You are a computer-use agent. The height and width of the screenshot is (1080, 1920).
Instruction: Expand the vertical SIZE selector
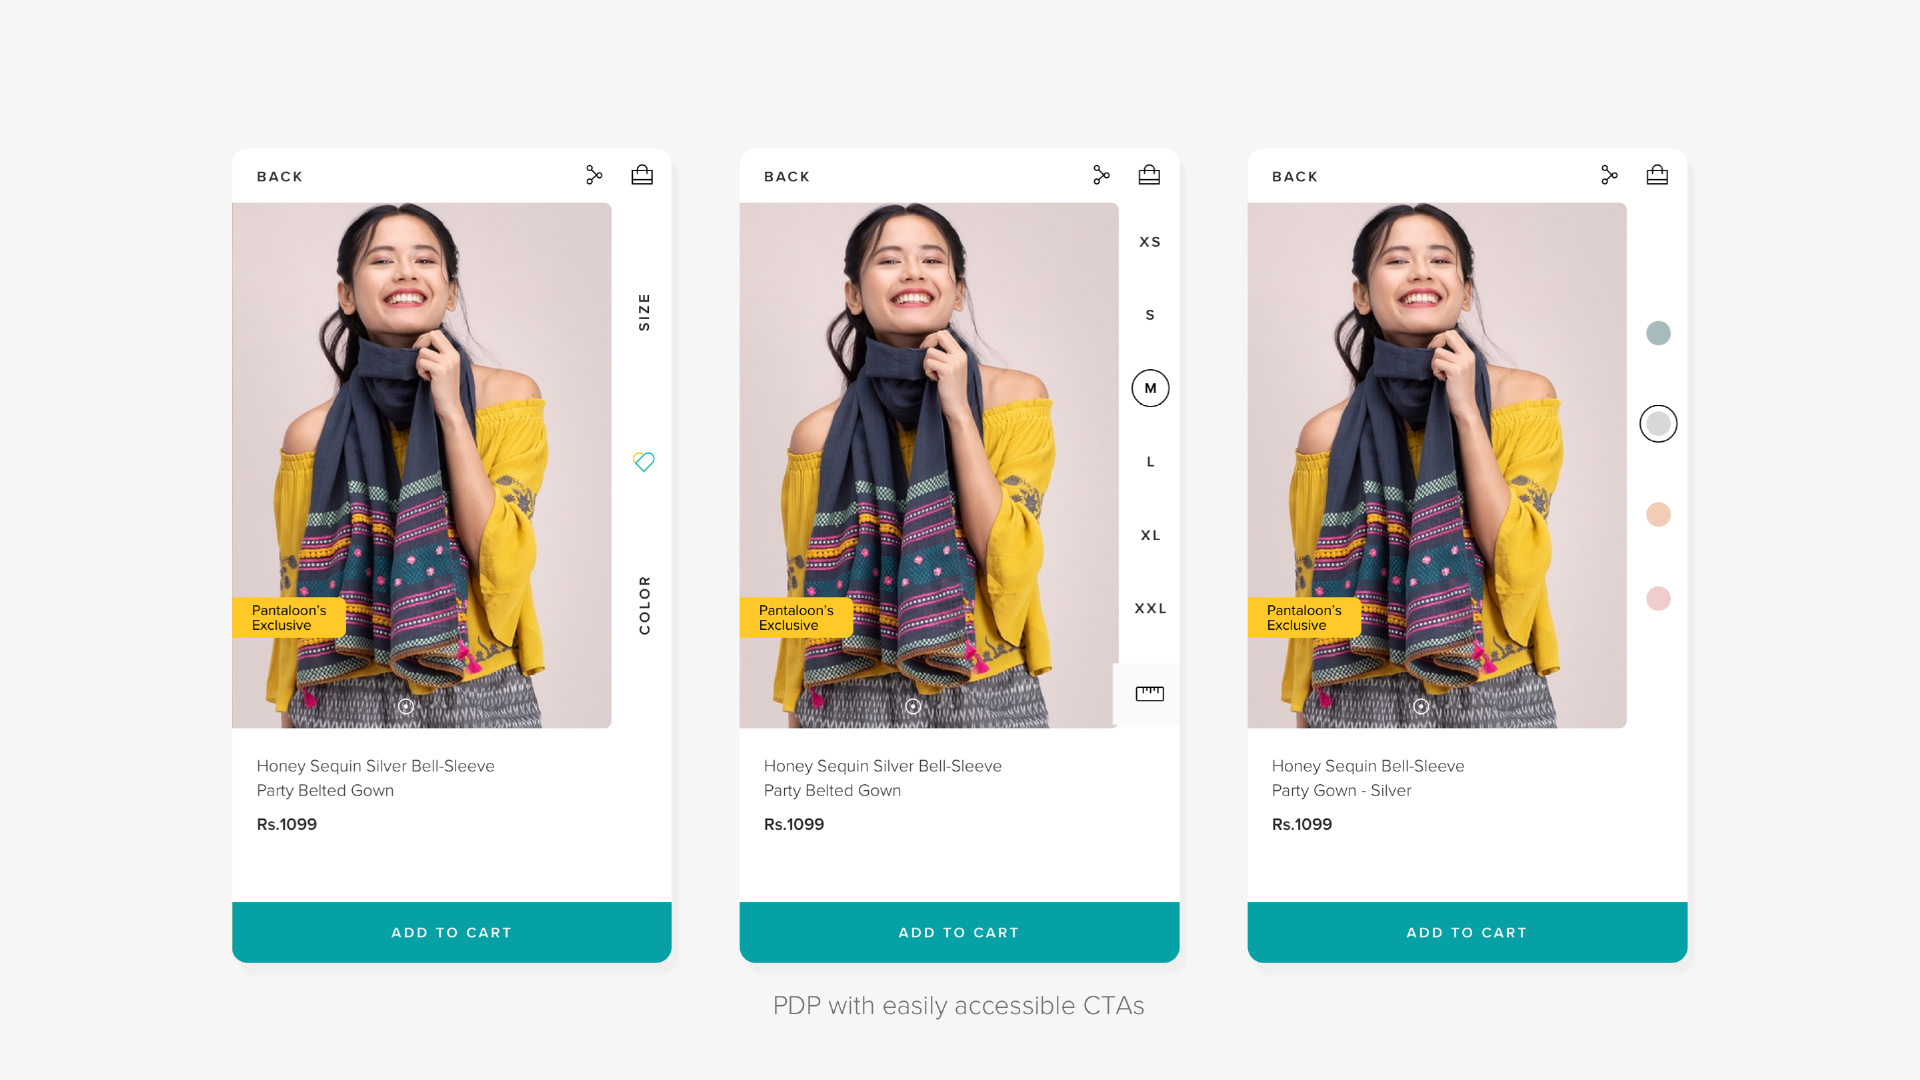point(644,312)
